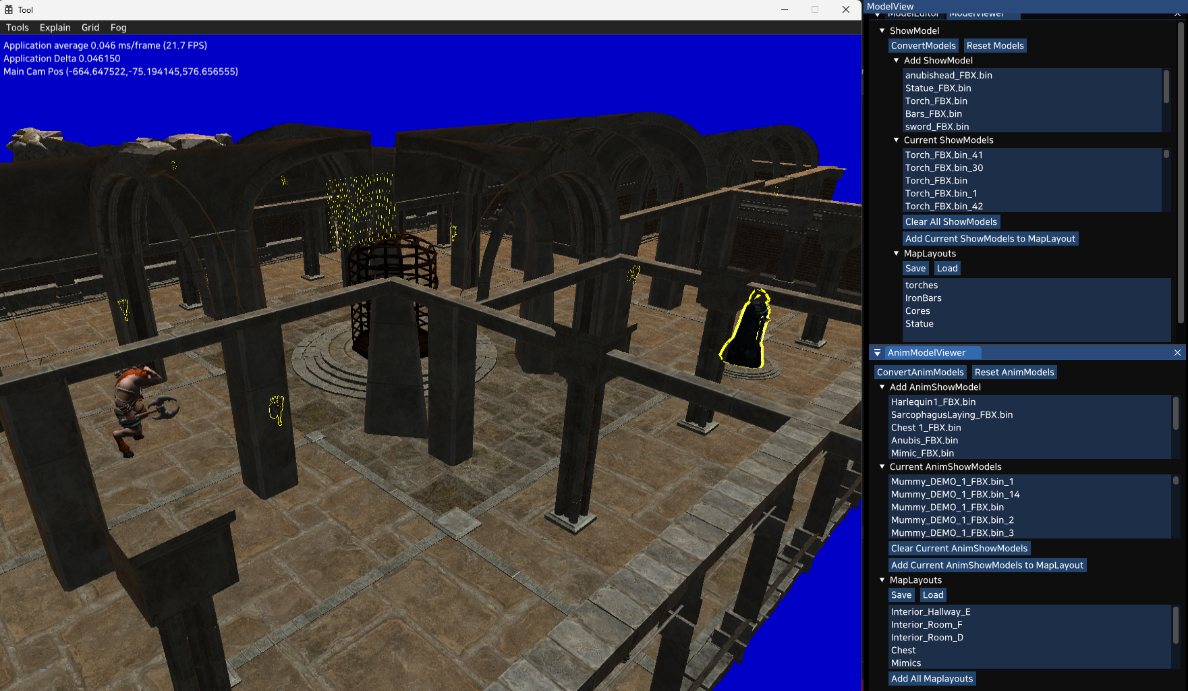
Task: Save map layouts in the ShowModel section
Action: pyautogui.click(x=915, y=268)
